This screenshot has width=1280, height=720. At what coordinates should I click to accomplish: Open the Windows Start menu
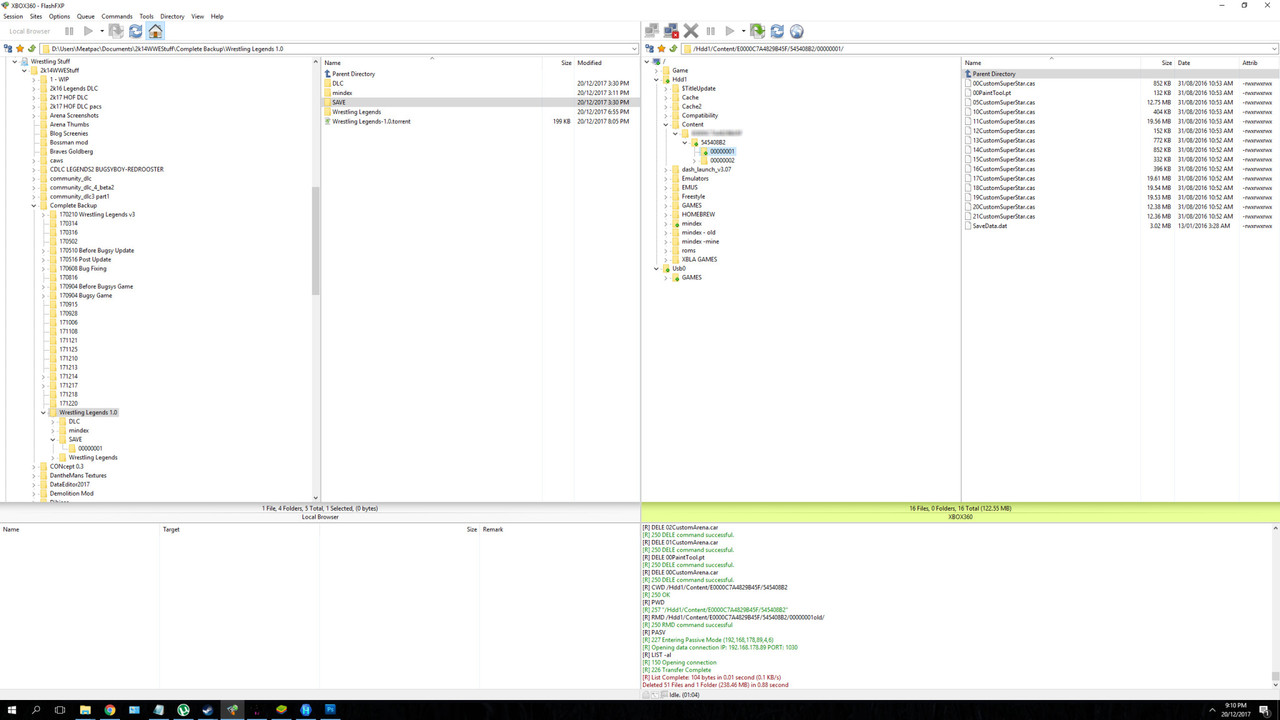coord(12,710)
